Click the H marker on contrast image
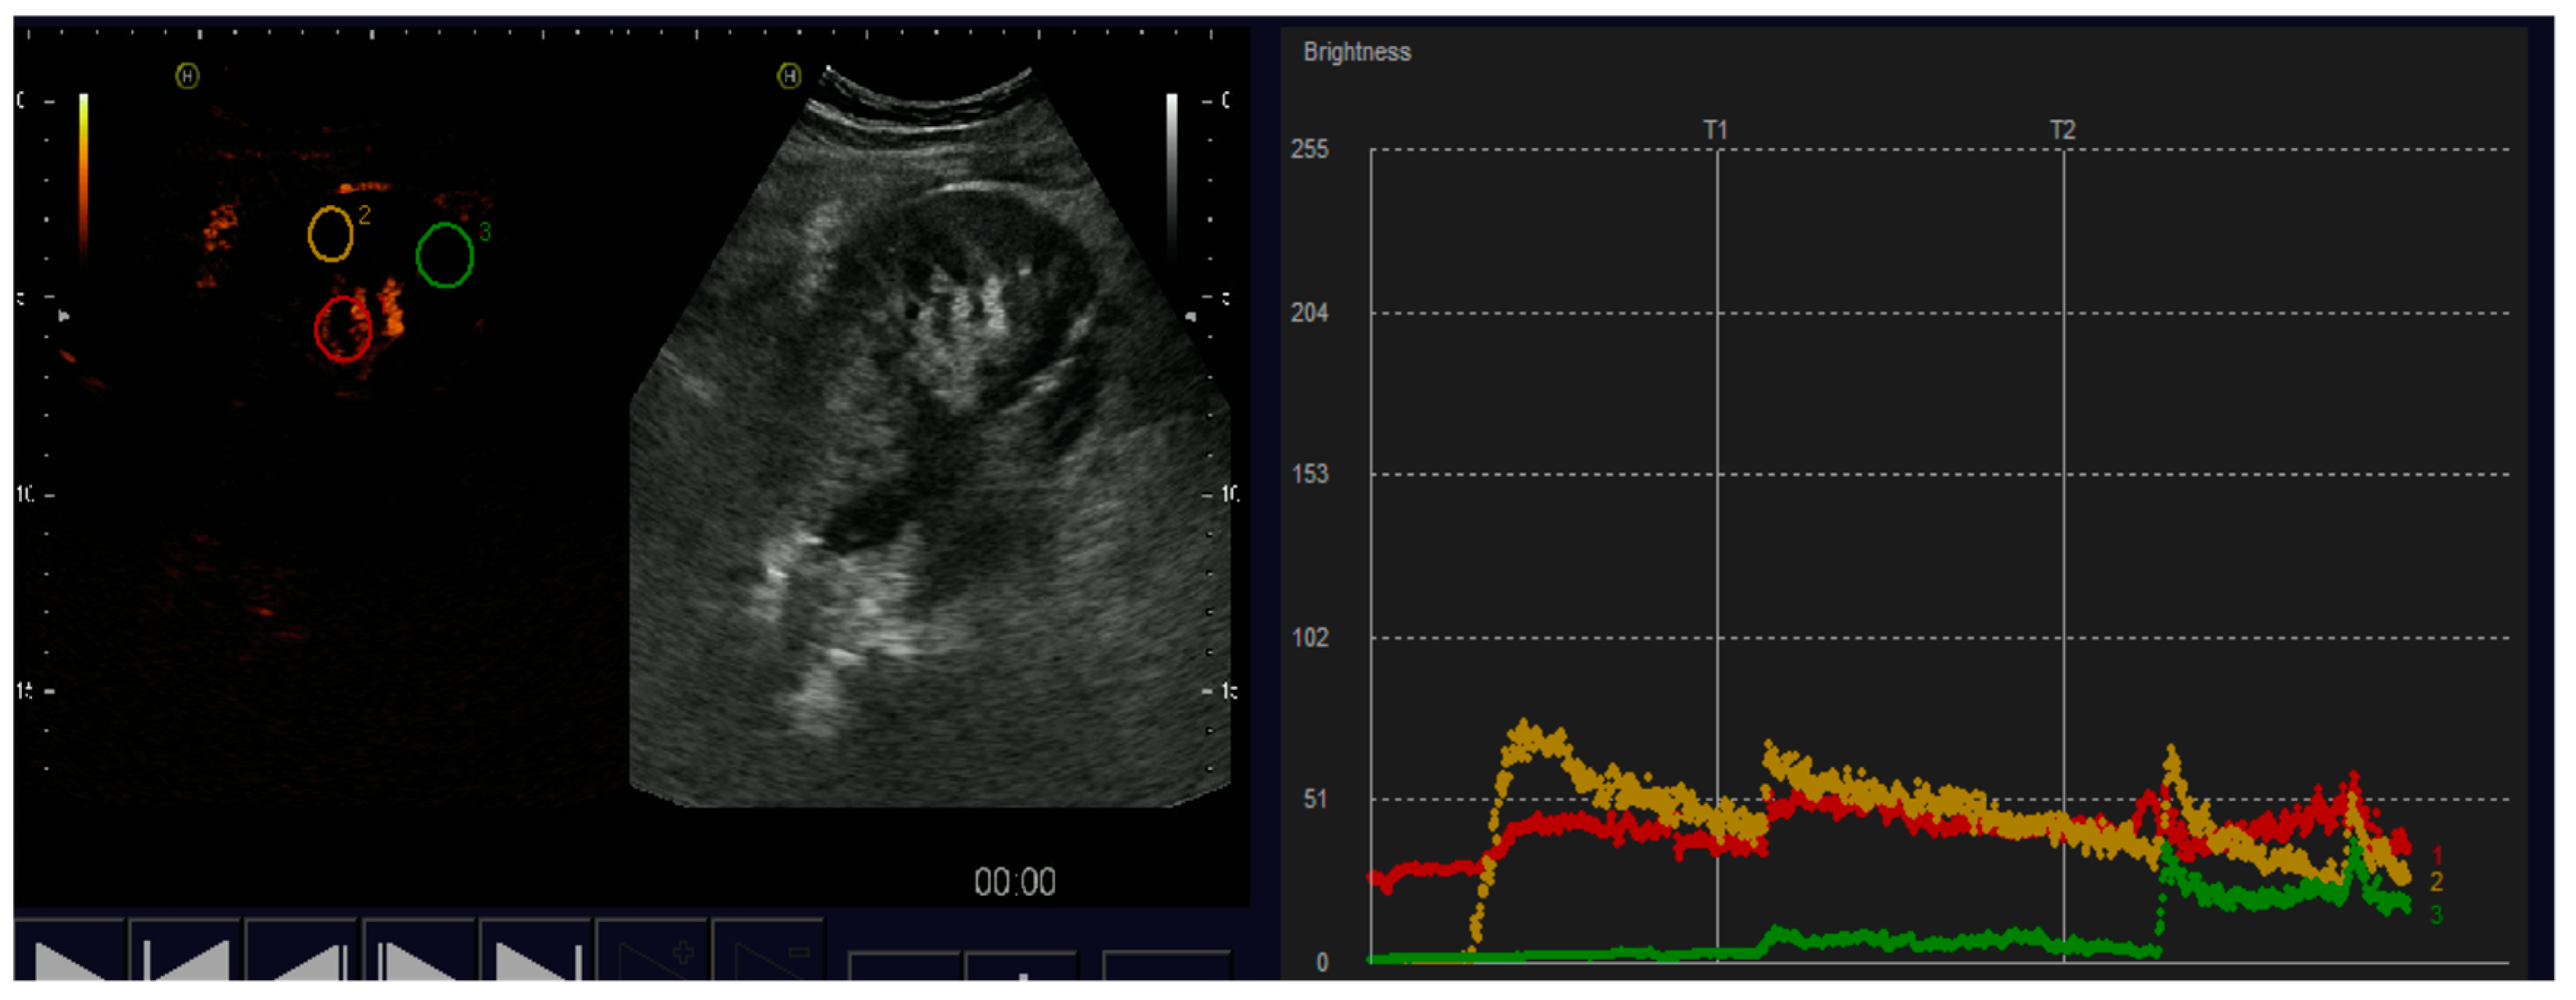Screen dimensions: 2576x1000 [187, 76]
